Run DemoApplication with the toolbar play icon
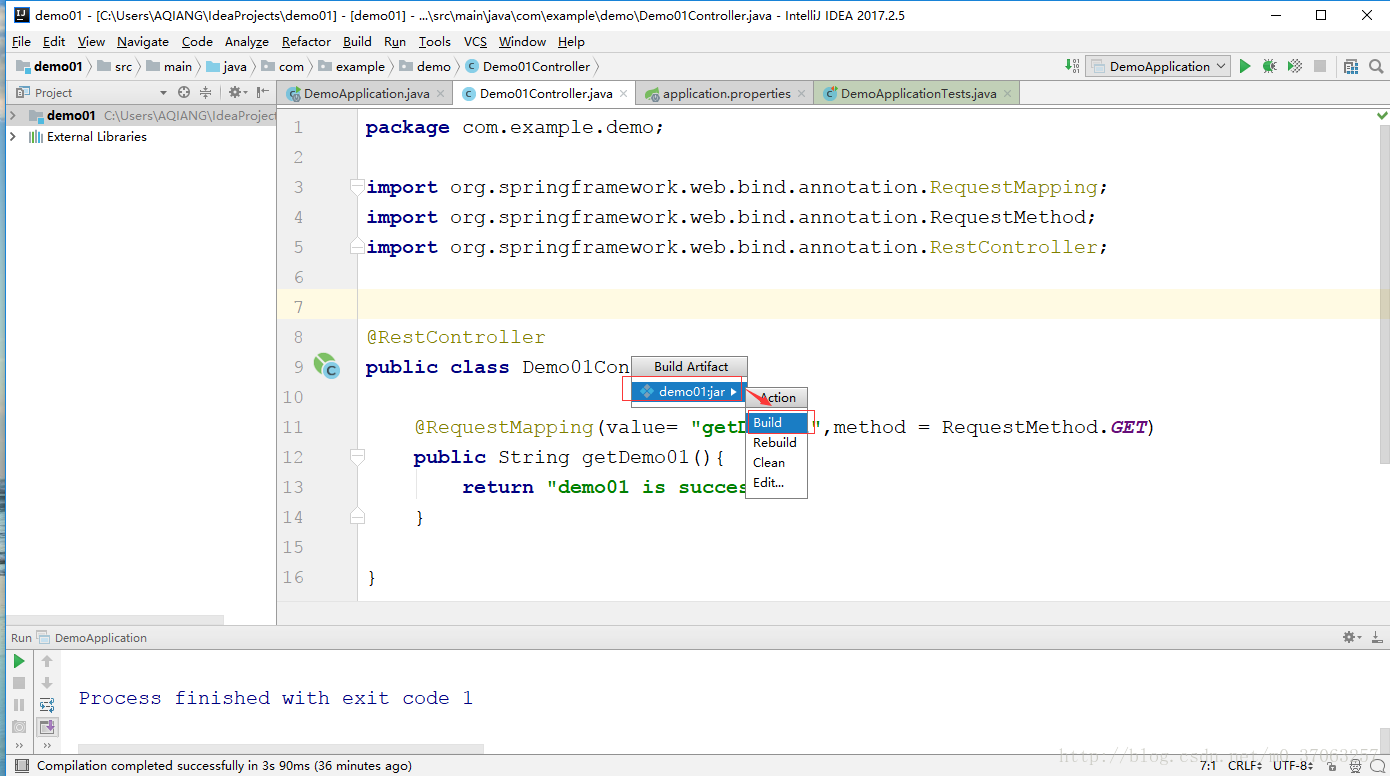 (1245, 66)
